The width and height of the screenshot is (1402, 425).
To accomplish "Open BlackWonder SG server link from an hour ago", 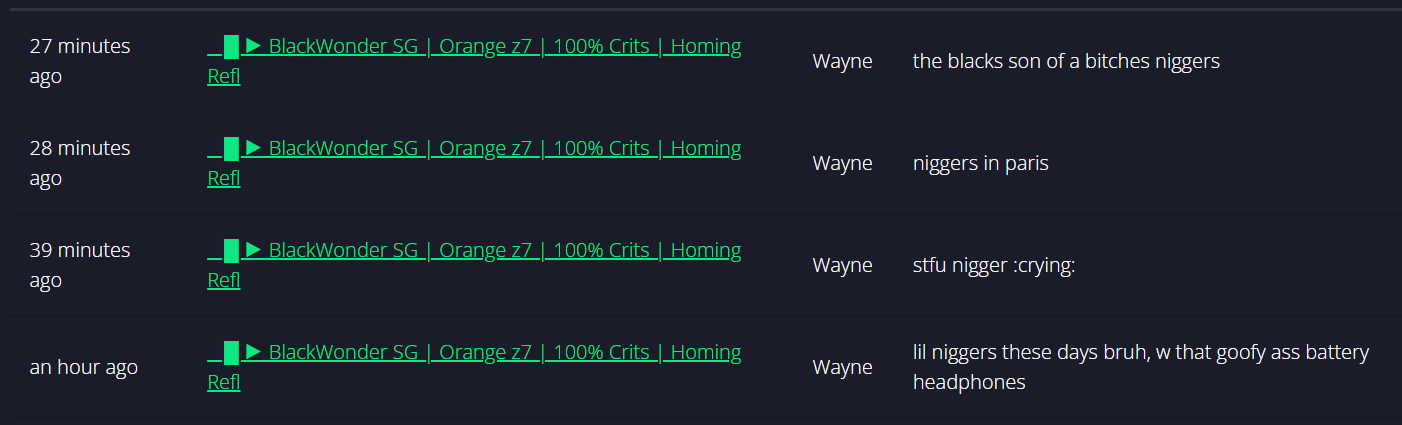I will (474, 367).
